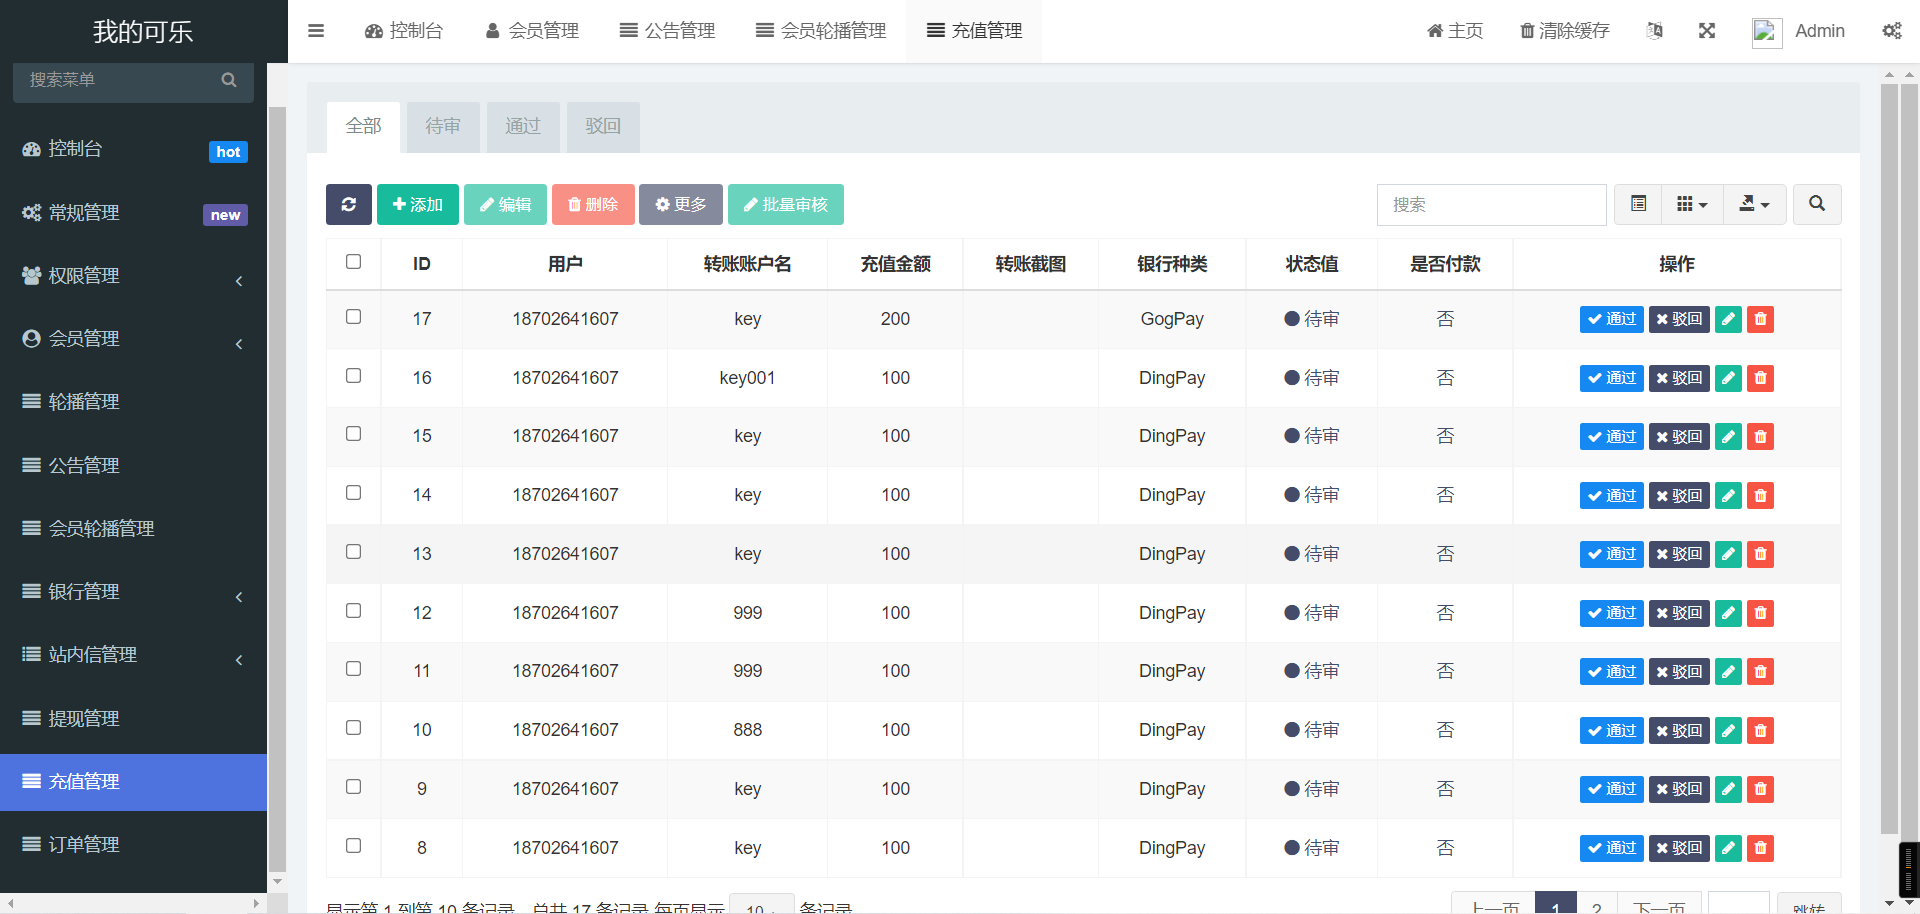The width and height of the screenshot is (1920, 914).
Task: Expand the 权限管理 sidebar menu
Action: (133, 276)
